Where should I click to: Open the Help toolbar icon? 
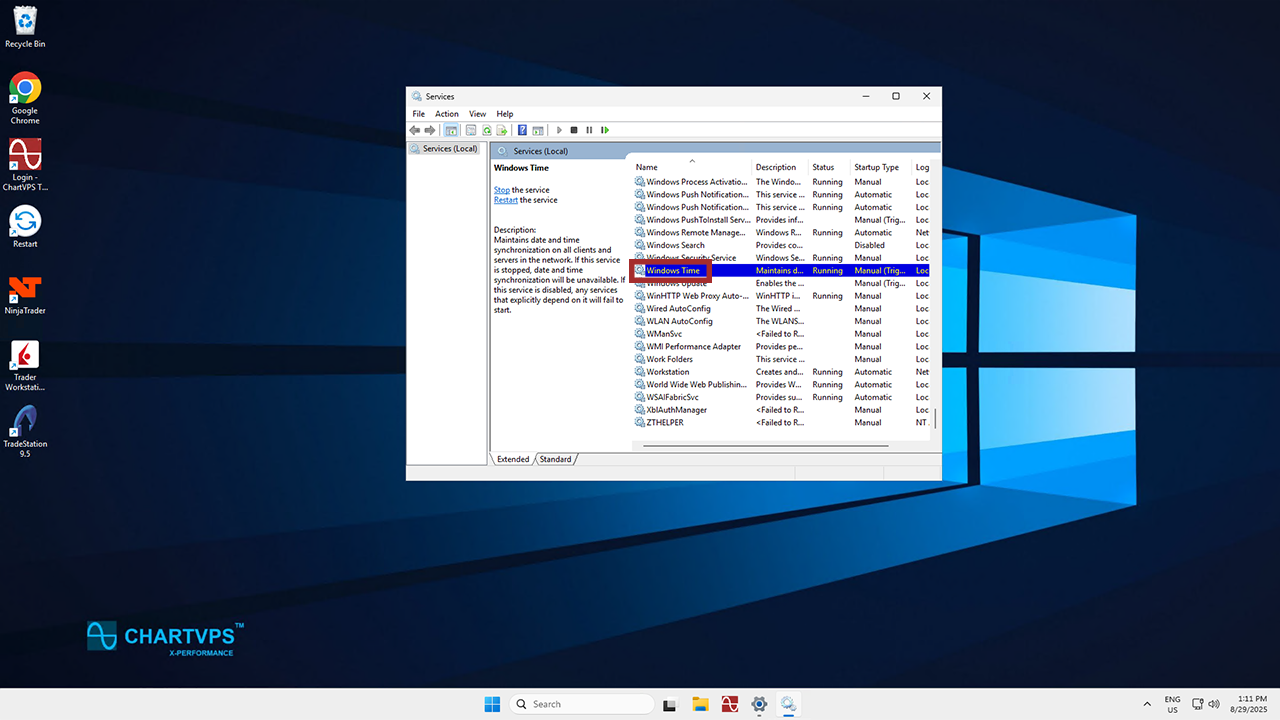[x=522, y=130]
